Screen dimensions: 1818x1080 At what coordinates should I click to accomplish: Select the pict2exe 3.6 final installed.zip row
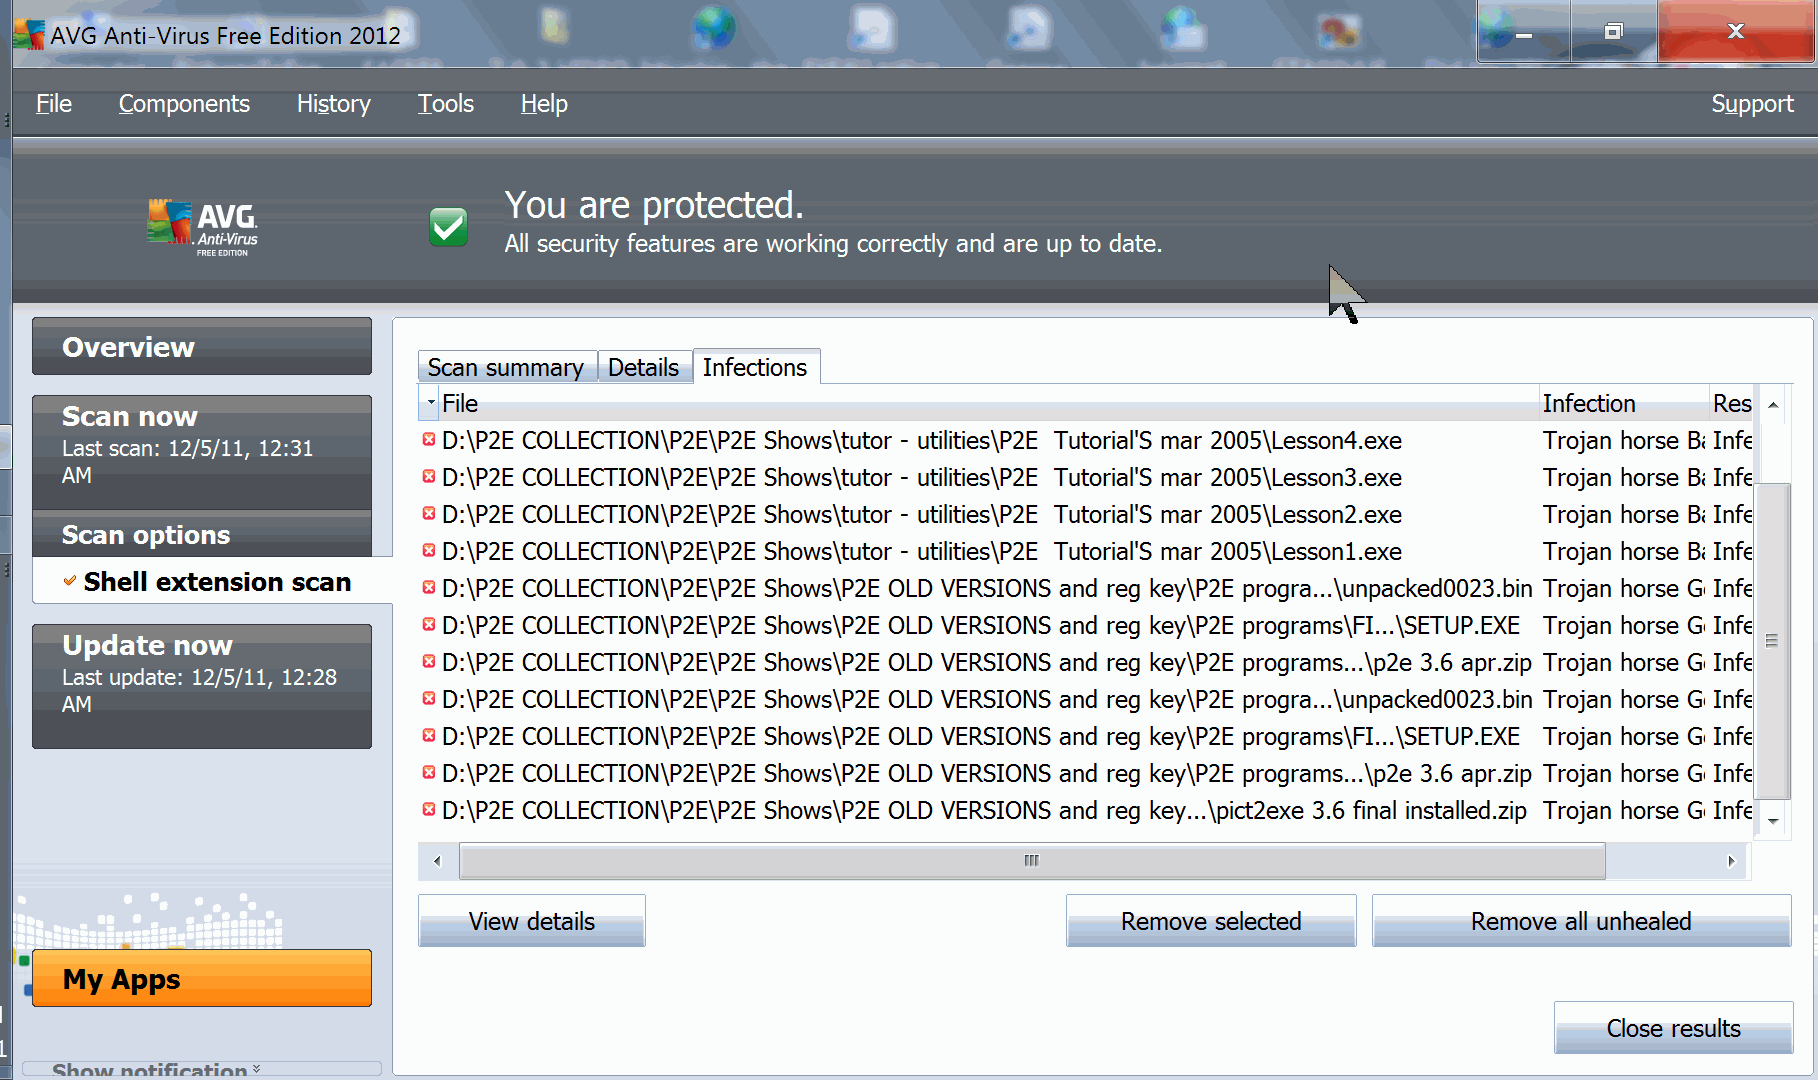click(1087, 810)
